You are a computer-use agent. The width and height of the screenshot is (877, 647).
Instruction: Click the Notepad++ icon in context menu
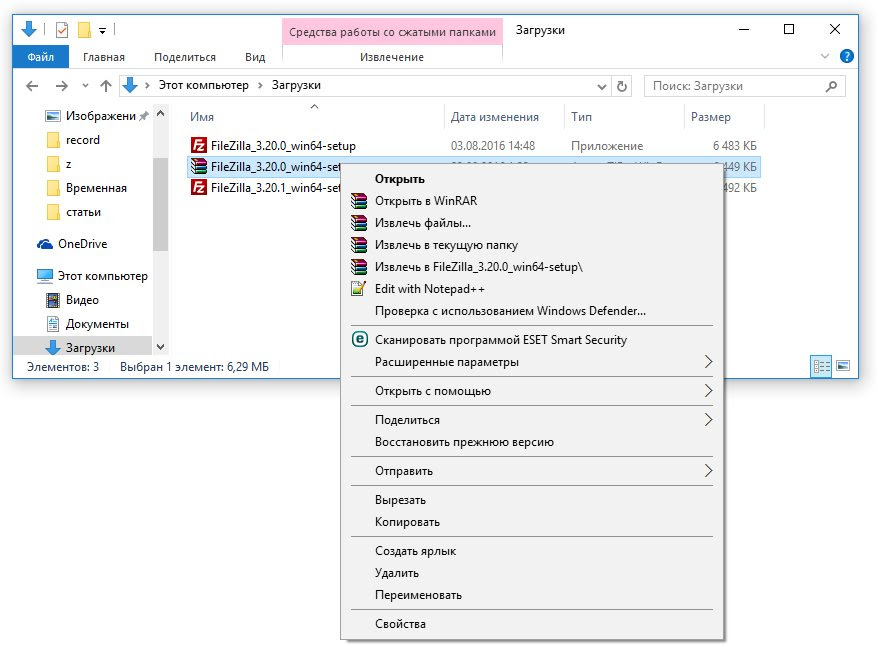point(358,289)
